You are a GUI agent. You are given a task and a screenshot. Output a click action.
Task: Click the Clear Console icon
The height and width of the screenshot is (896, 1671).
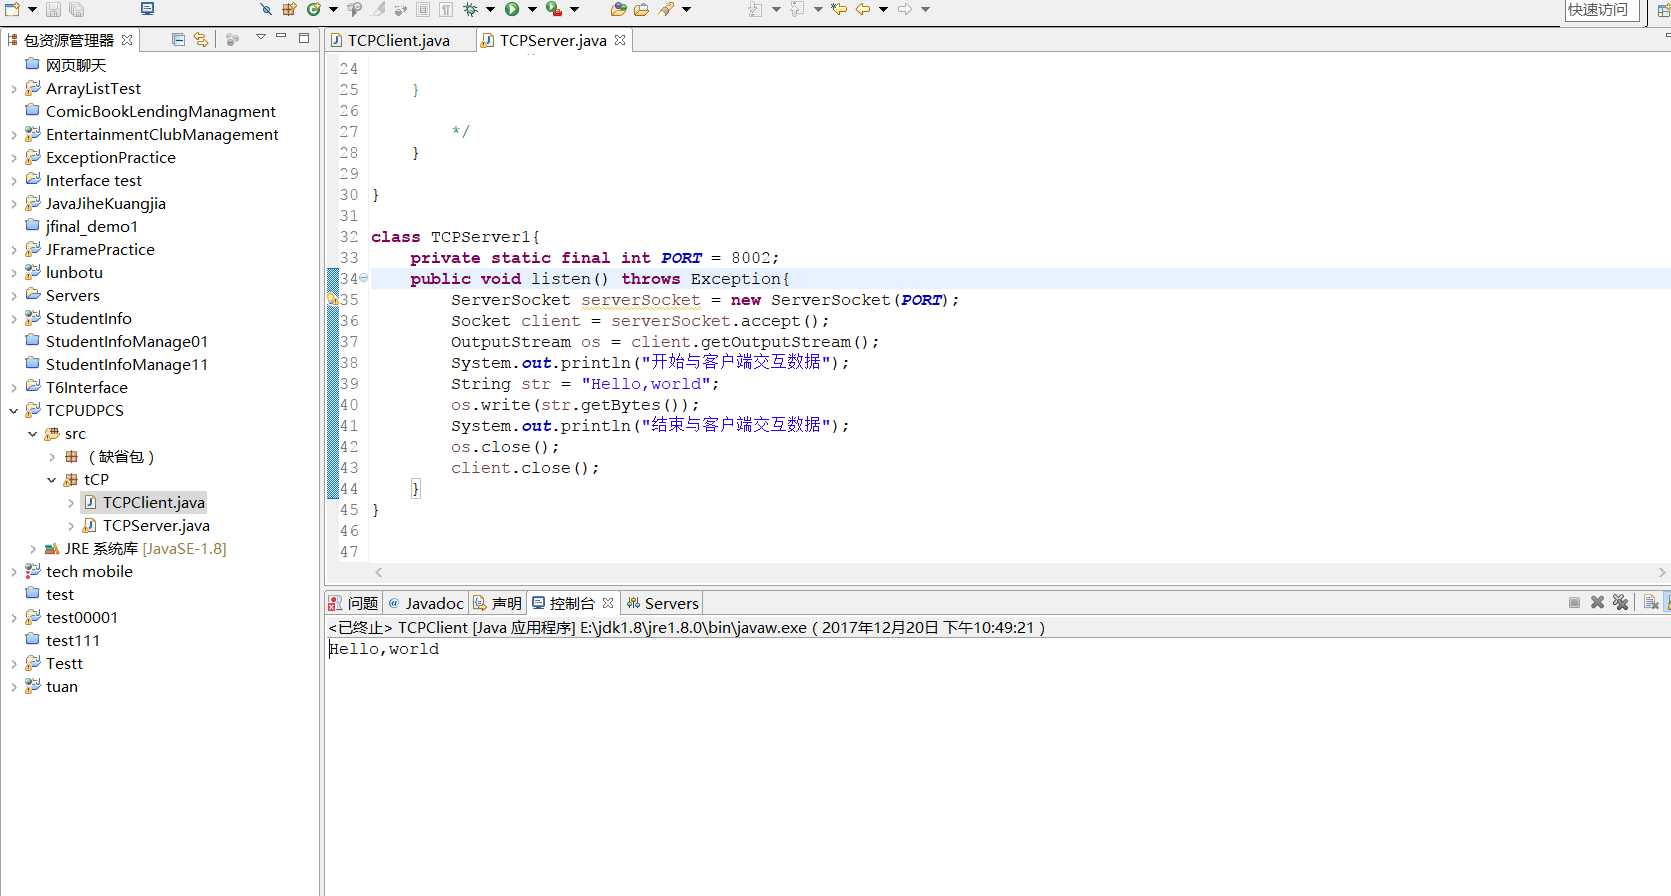[1650, 602]
